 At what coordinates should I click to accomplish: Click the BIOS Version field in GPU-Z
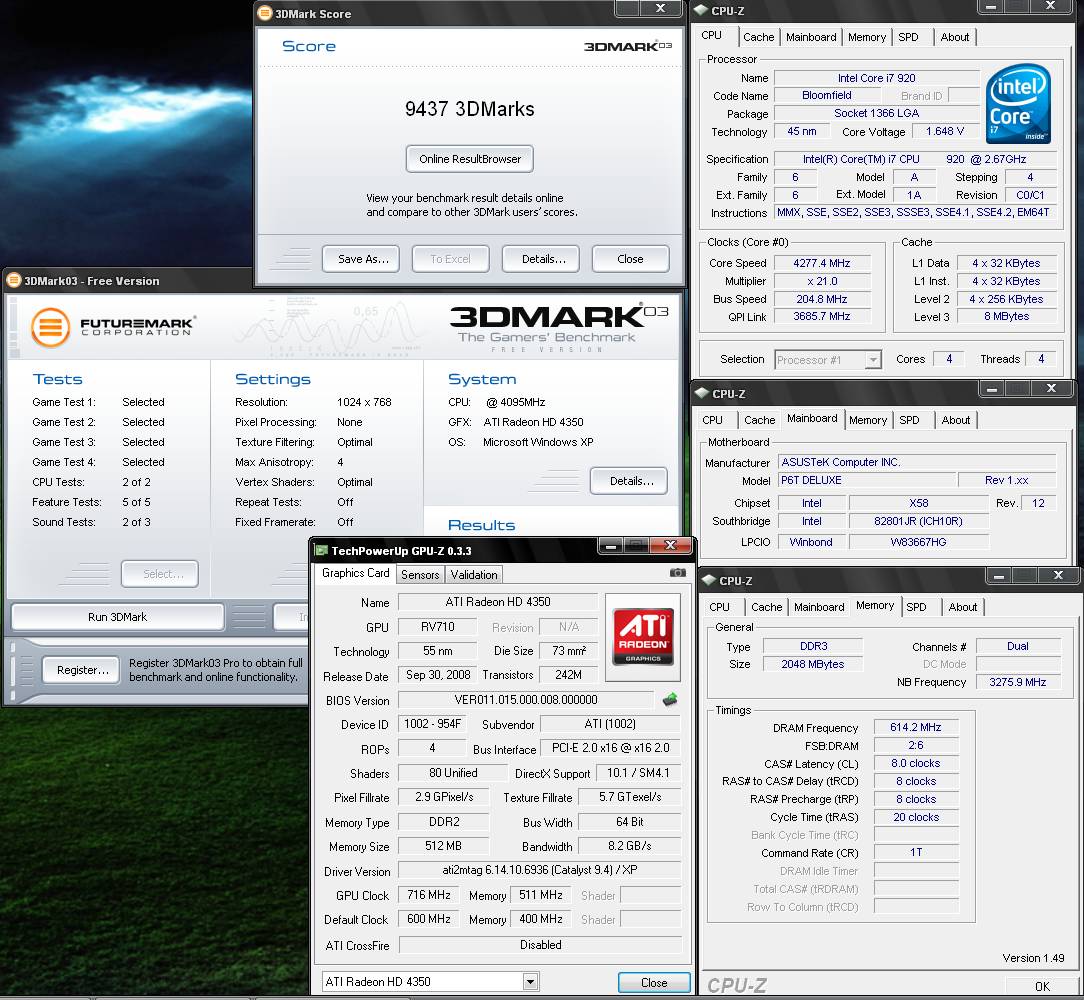tap(526, 700)
